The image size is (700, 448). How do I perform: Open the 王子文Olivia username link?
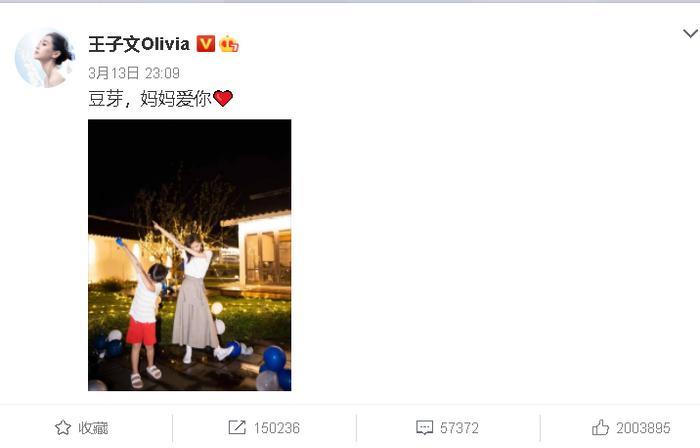pos(139,44)
